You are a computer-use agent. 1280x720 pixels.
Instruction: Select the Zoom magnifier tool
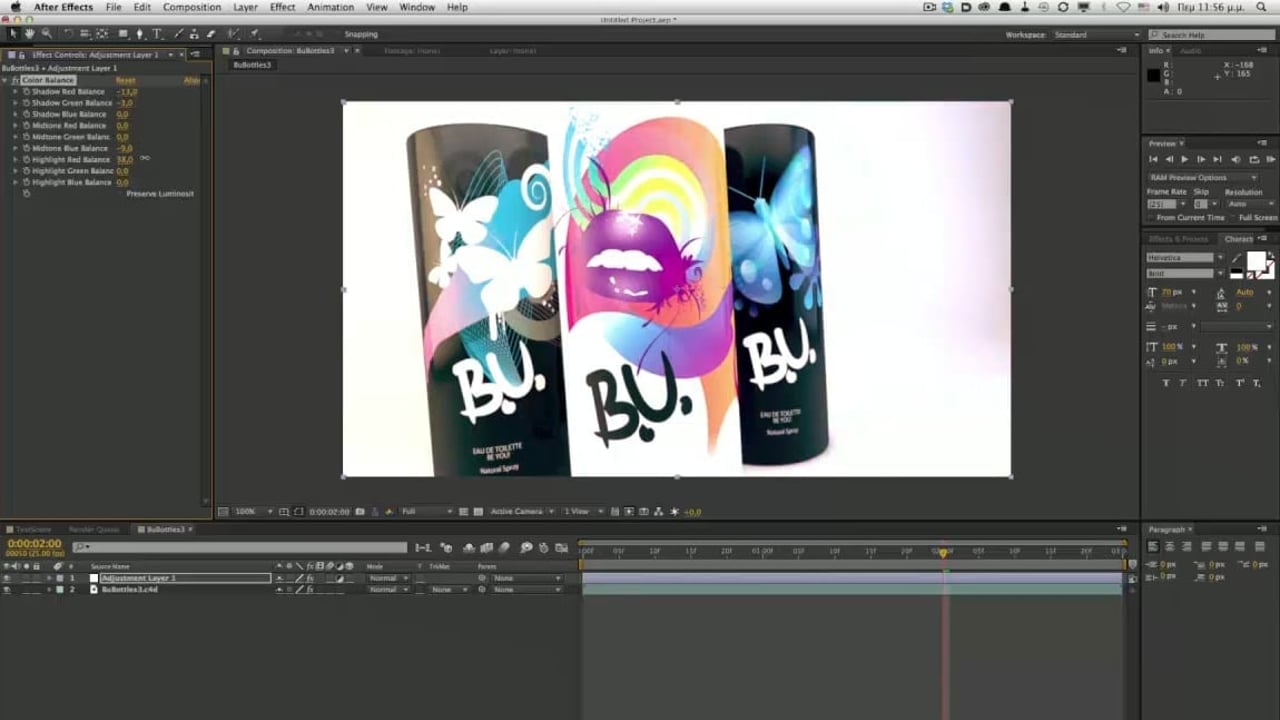[46, 34]
